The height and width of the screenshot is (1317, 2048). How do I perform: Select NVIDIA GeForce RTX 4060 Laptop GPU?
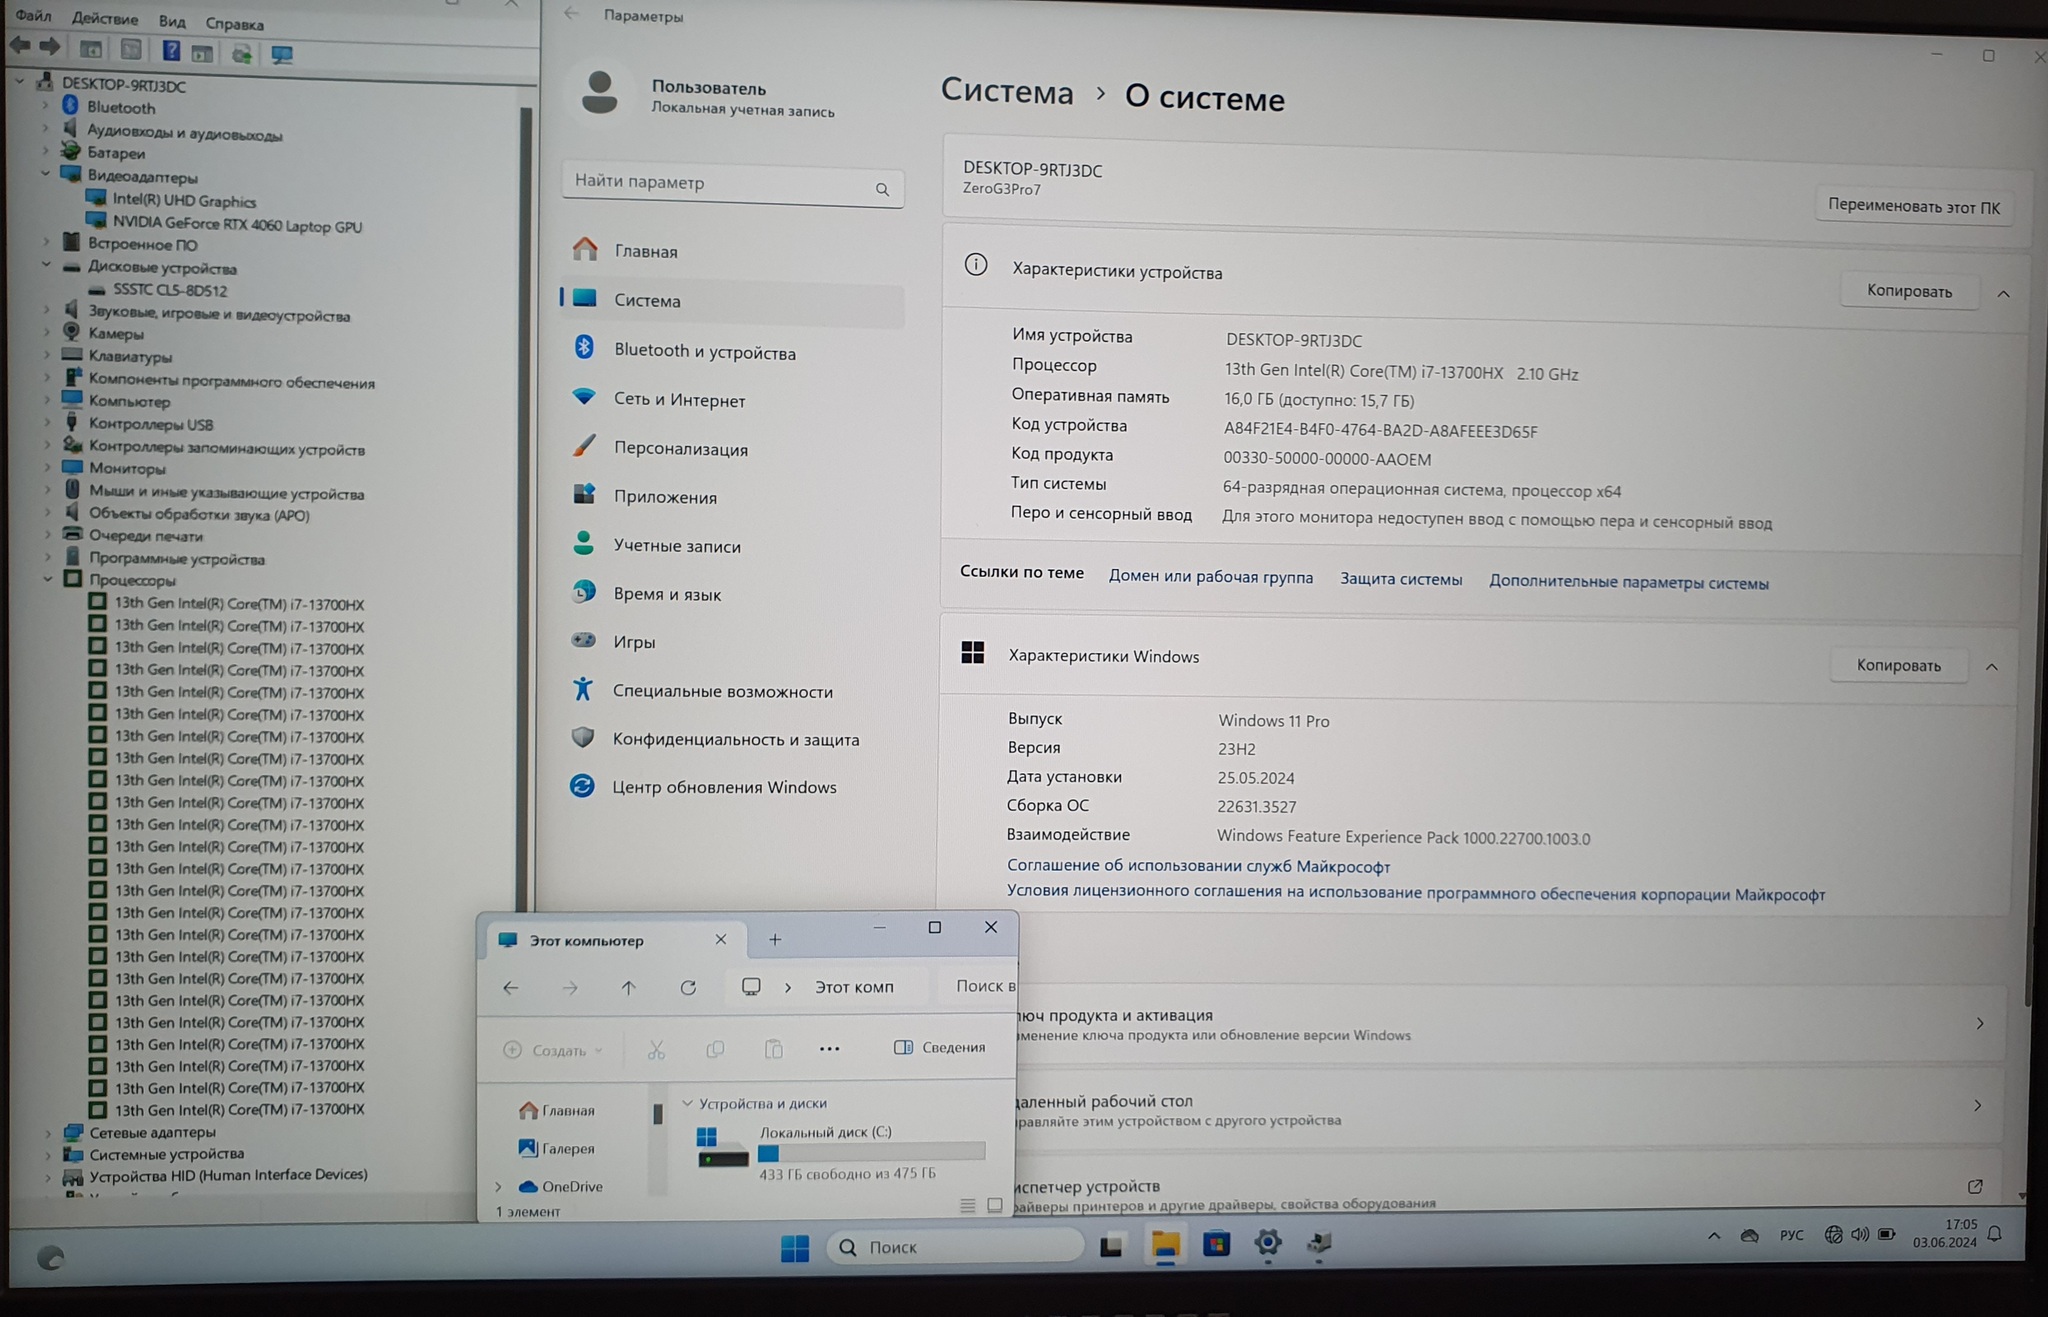[x=236, y=226]
